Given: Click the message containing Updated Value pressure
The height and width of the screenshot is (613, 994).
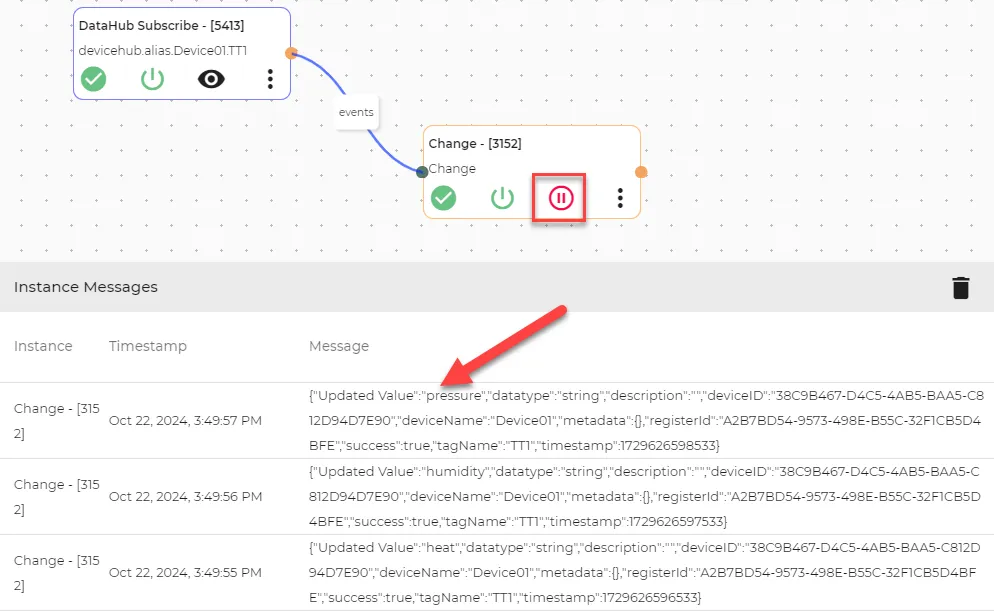Looking at the screenshot, I should (x=646, y=421).
